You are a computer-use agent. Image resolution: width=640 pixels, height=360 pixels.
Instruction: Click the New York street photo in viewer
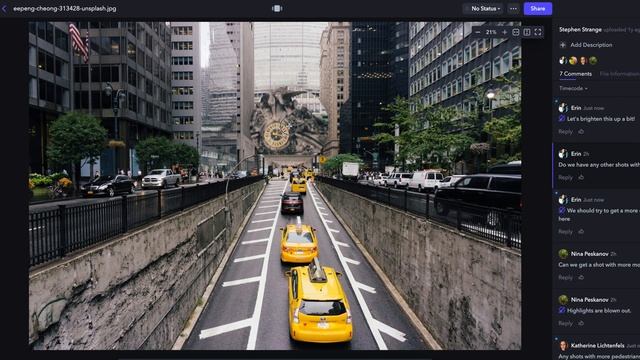coord(275,186)
